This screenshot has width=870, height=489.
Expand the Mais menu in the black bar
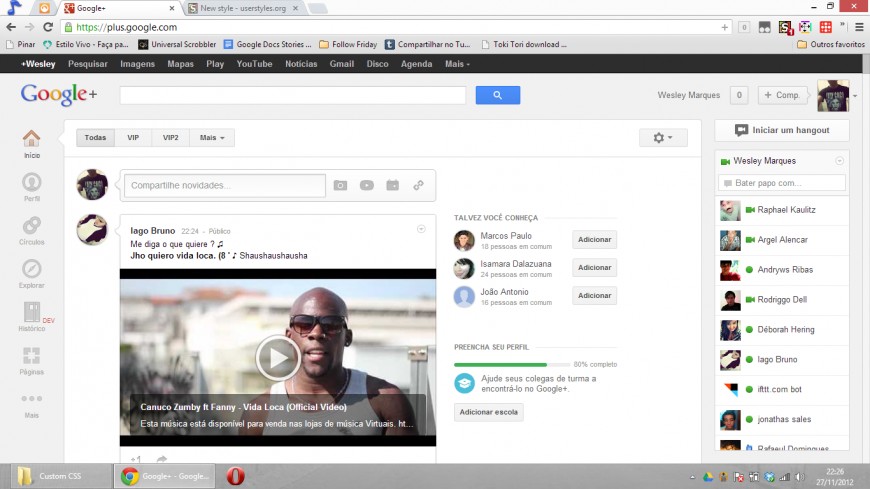pos(457,64)
